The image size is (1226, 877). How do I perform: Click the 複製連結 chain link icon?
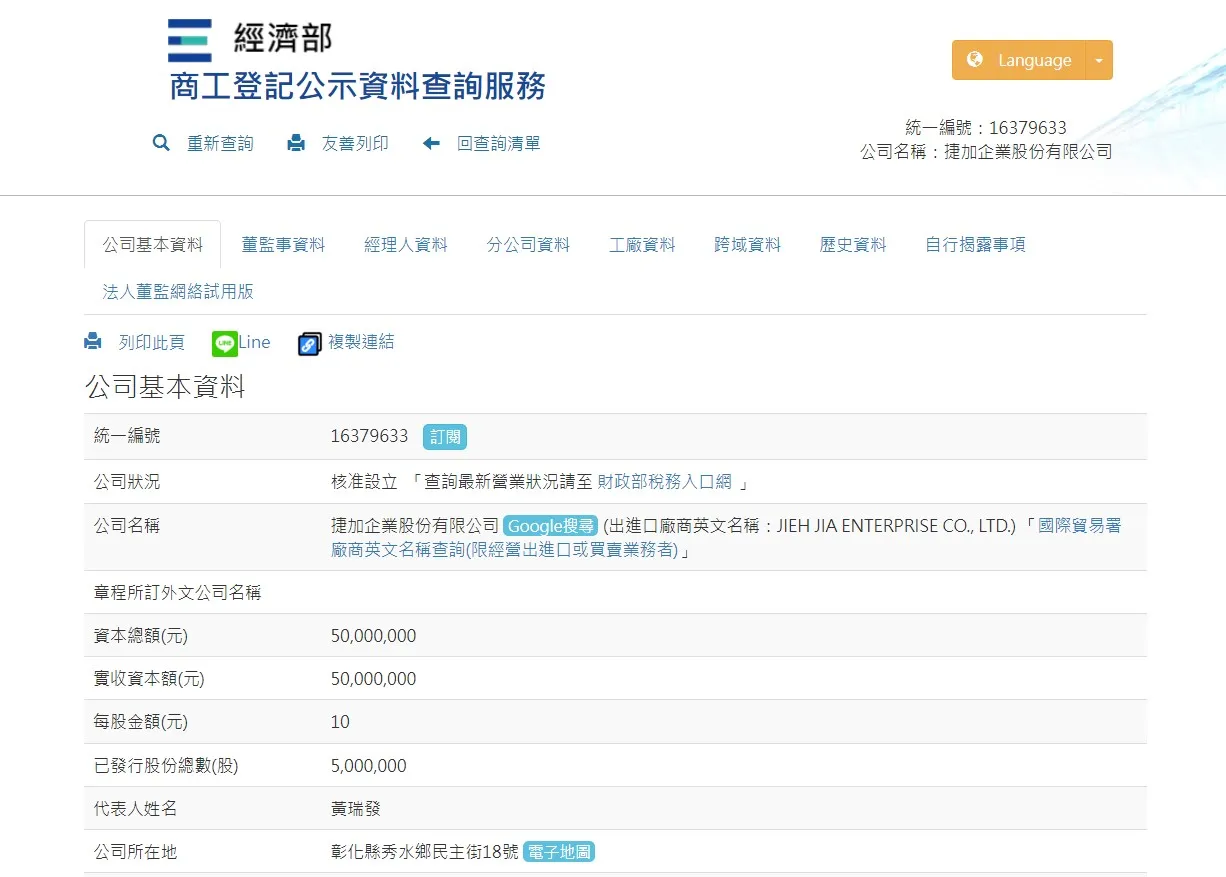pyautogui.click(x=310, y=343)
